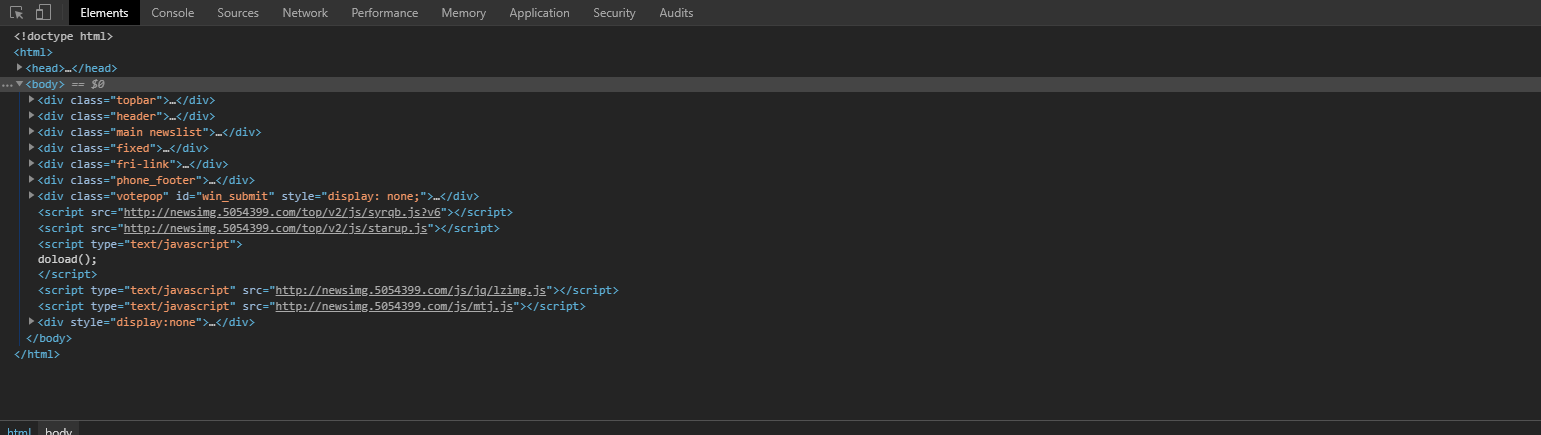The width and height of the screenshot is (1541, 435).
Task: Open the starup.js script link
Action: coord(276,228)
